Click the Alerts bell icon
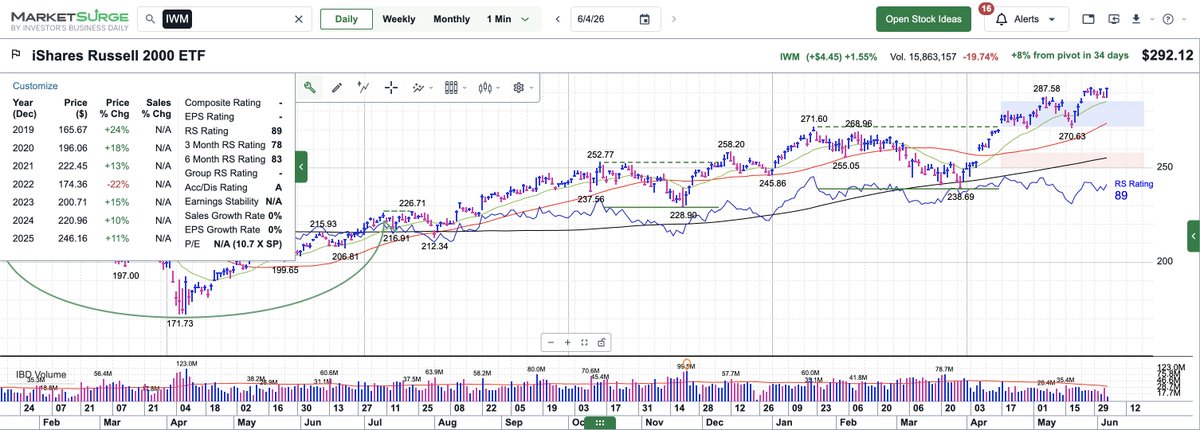1200x430 pixels. [x=1002, y=19]
